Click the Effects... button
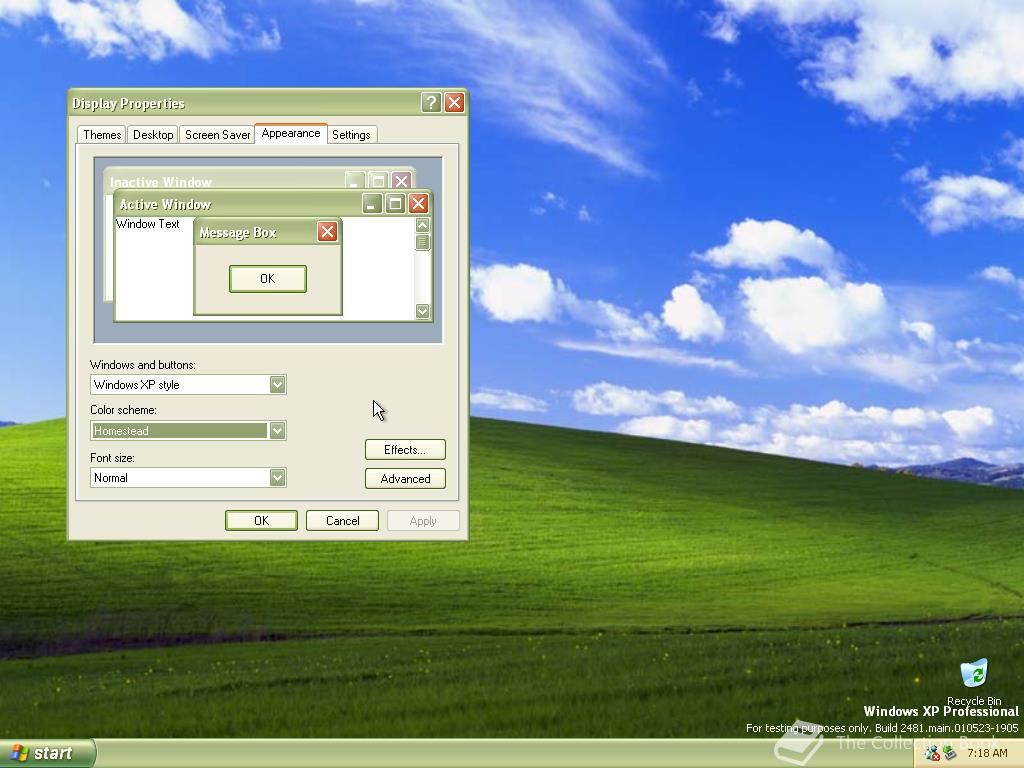This screenshot has width=1024, height=768. pos(405,449)
